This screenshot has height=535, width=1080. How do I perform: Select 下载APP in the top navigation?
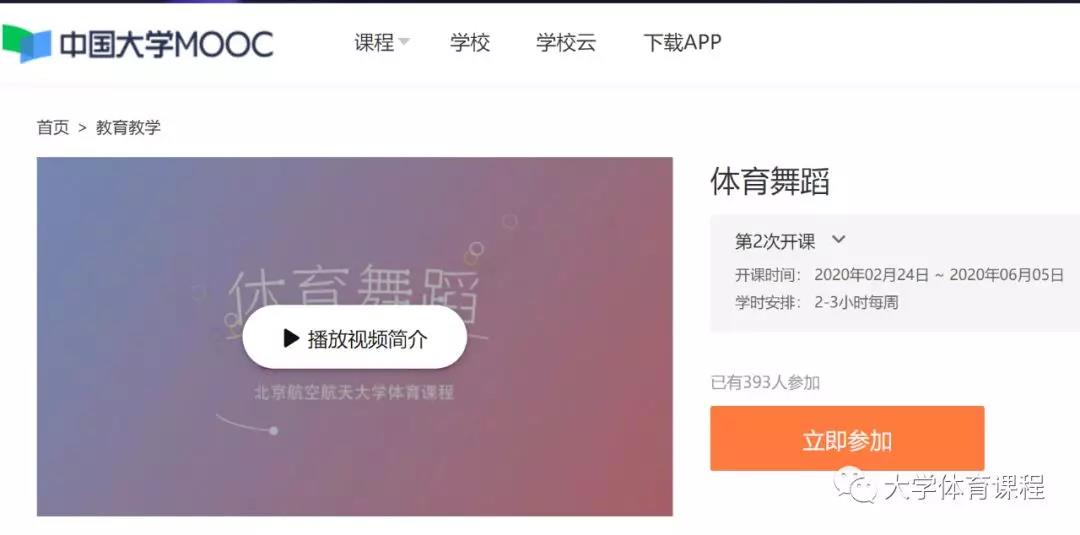point(682,43)
